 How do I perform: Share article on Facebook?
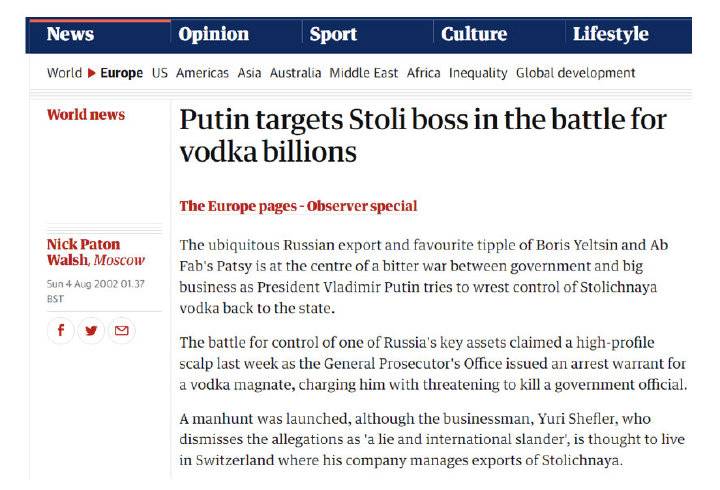[61, 330]
